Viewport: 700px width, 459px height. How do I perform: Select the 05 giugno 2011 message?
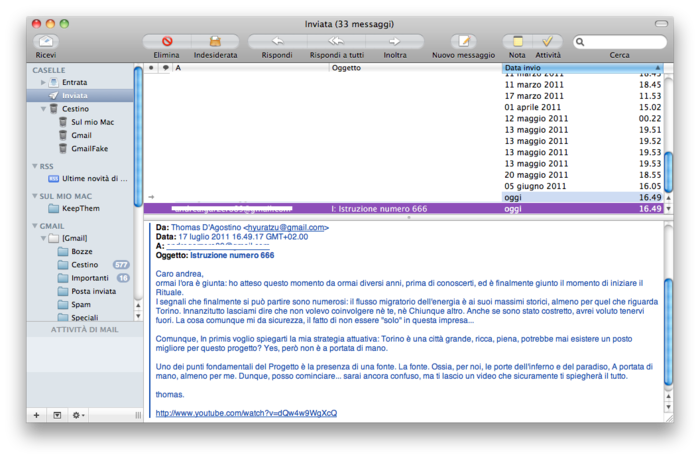(x=404, y=186)
